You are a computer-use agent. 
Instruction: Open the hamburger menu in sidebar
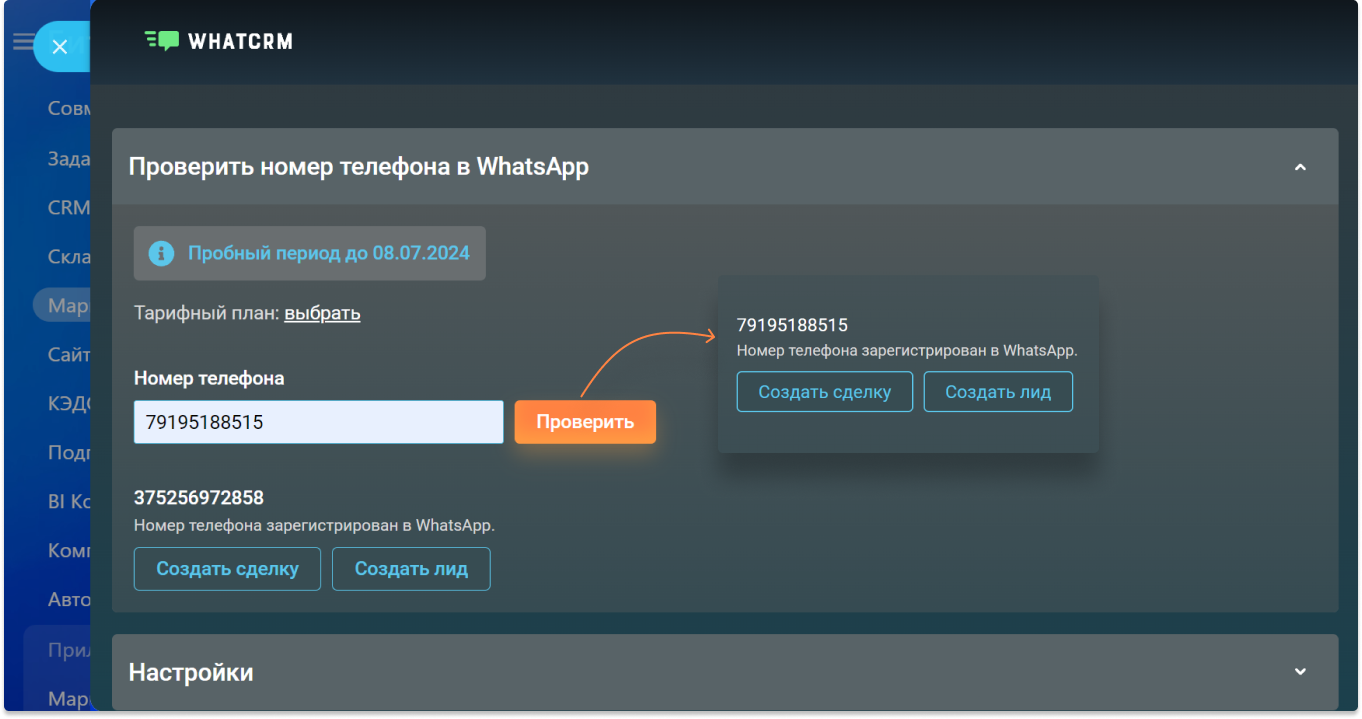coord(22,43)
